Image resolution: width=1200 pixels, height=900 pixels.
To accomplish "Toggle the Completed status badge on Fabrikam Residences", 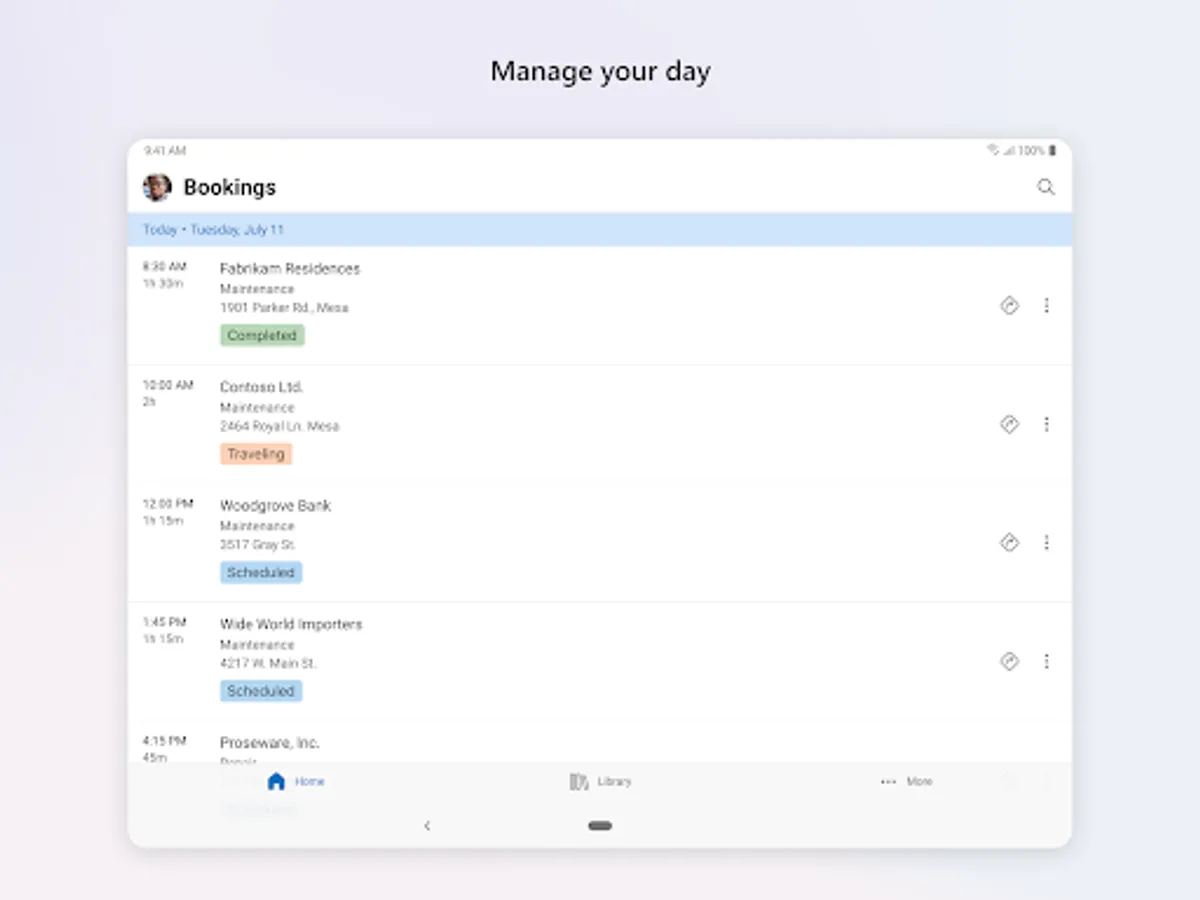I will [261, 335].
